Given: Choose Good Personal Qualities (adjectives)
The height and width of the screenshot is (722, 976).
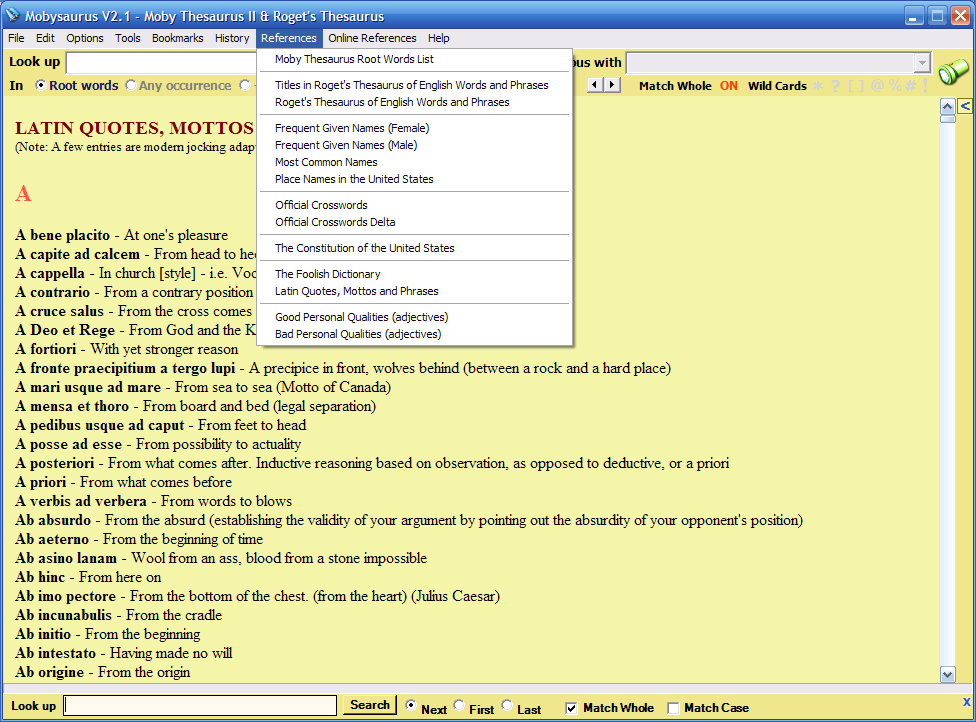Looking at the screenshot, I should (x=415, y=317).
